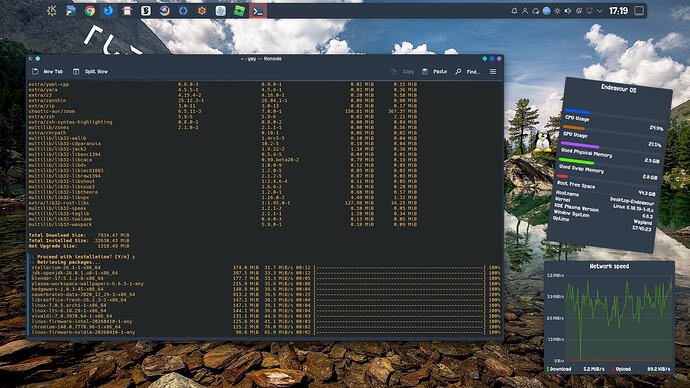This screenshot has width=690, height=388.
Task: Click 'Total Download Size' line in terminal
Action: [x=79, y=235]
